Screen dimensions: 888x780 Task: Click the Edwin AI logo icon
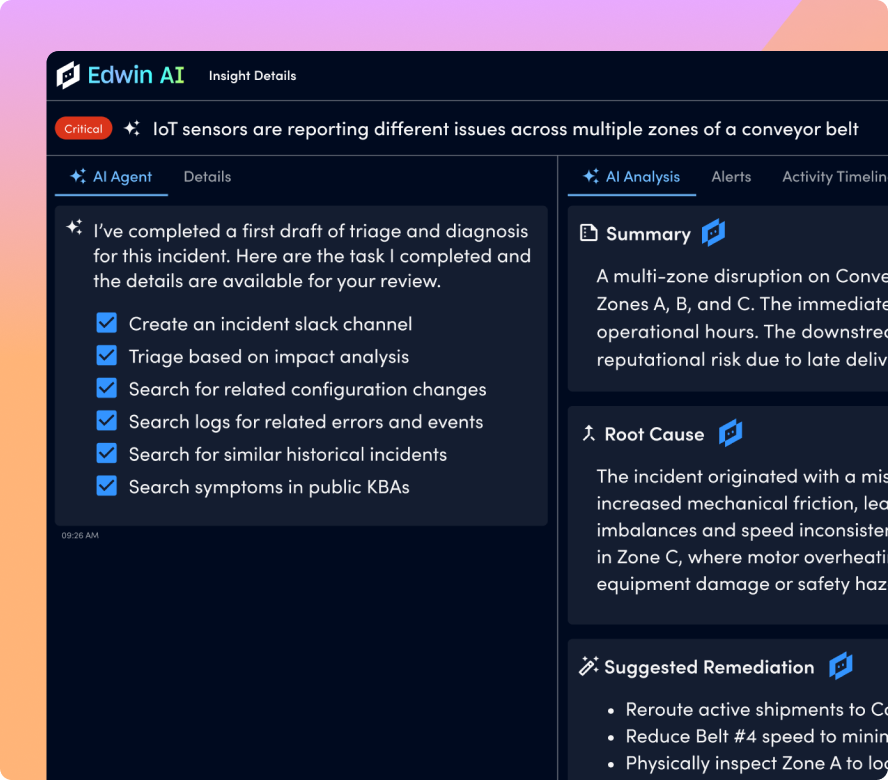[x=68, y=75]
